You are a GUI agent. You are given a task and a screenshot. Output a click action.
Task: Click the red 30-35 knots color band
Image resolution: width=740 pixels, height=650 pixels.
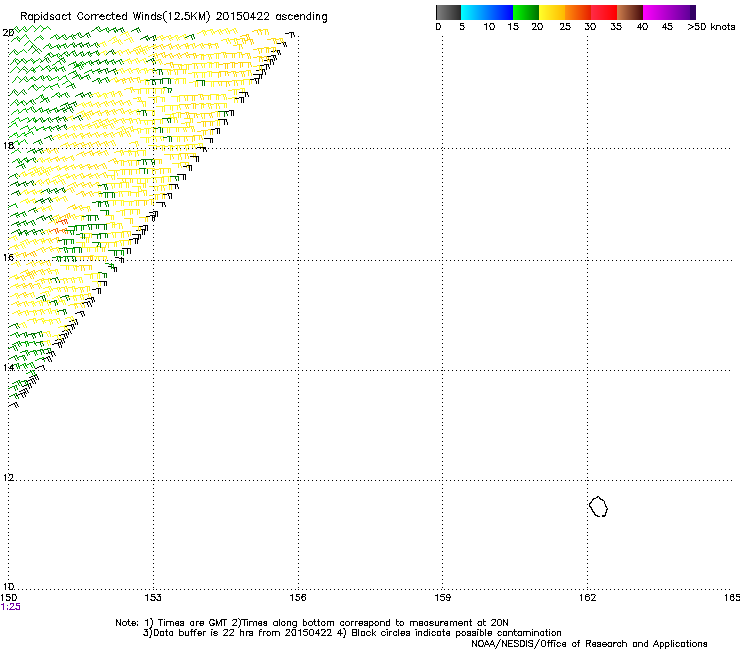(x=604, y=12)
